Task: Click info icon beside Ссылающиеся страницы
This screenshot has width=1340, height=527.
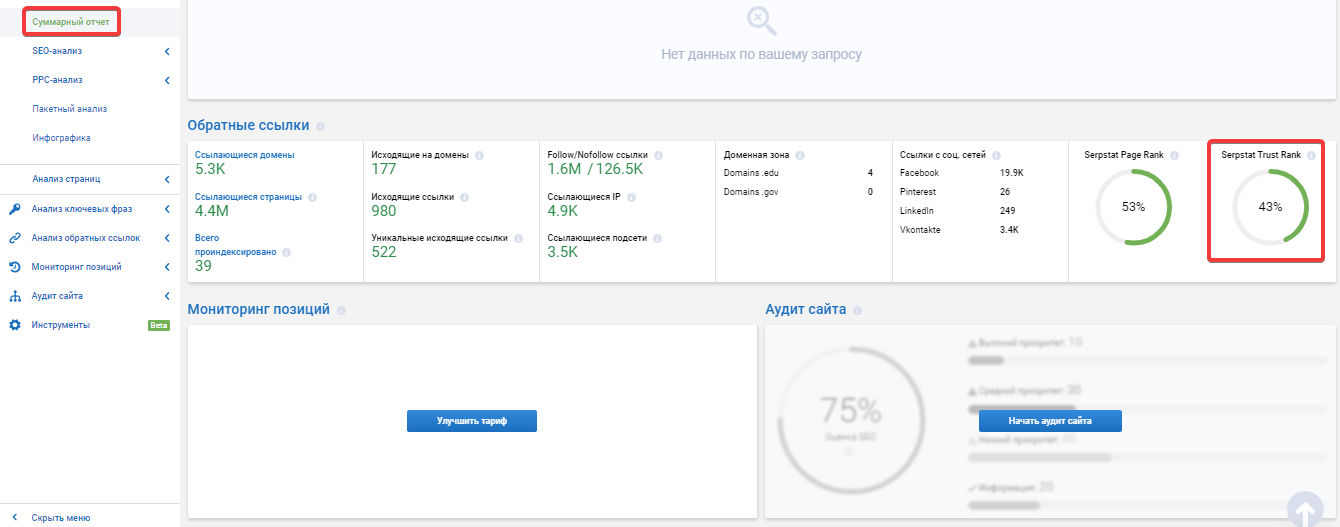Action: click(313, 197)
